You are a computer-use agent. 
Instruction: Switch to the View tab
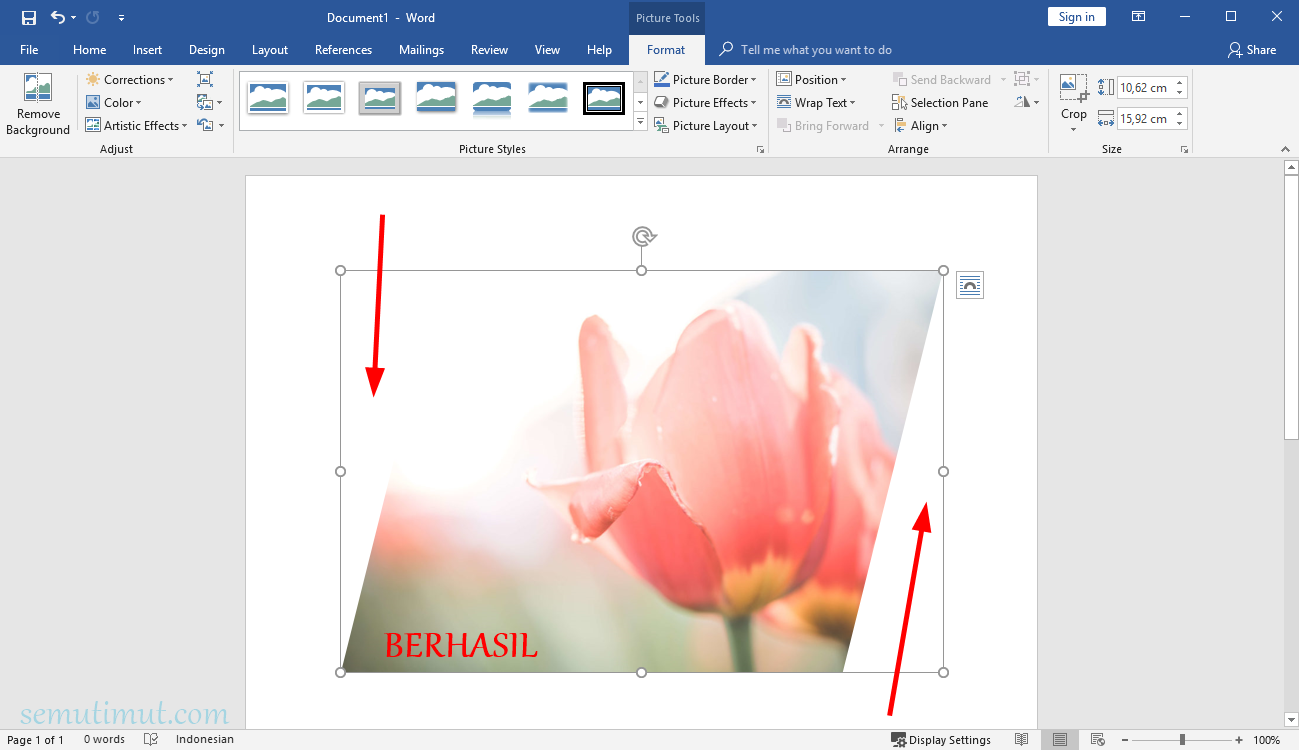[547, 50]
